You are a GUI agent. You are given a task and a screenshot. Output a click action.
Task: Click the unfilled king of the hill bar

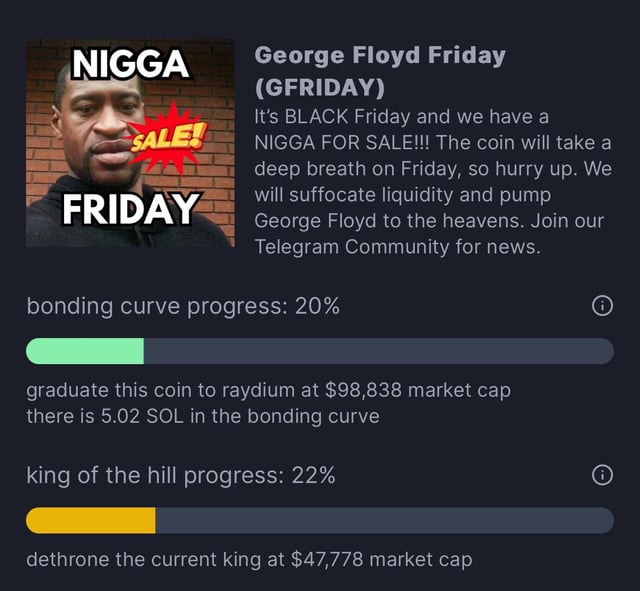pyautogui.click(x=384, y=520)
